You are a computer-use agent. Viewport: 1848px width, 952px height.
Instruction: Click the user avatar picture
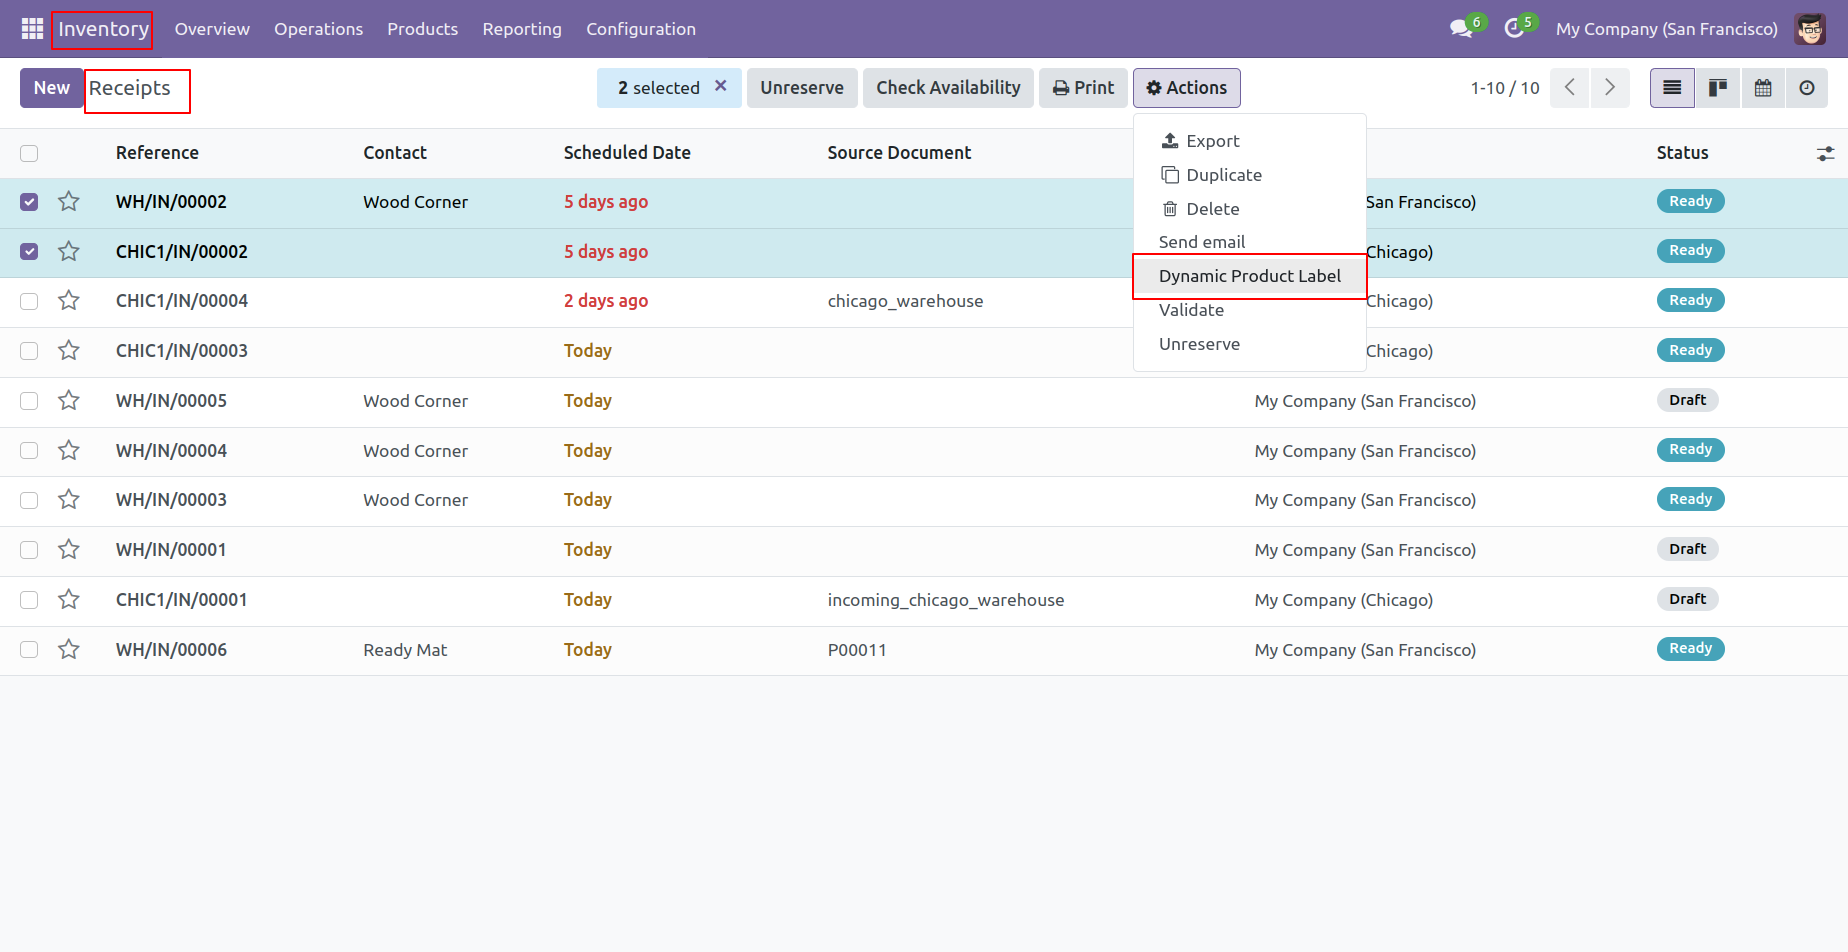pyautogui.click(x=1810, y=29)
